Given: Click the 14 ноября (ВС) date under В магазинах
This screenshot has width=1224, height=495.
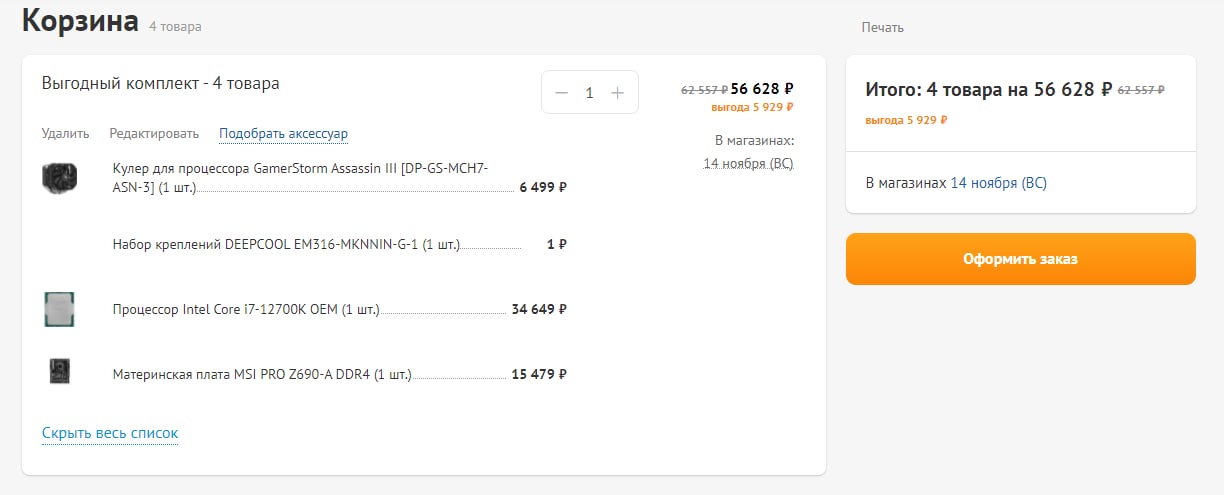Looking at the screenshot, I should pyautogui.click(x=748, y=163).
